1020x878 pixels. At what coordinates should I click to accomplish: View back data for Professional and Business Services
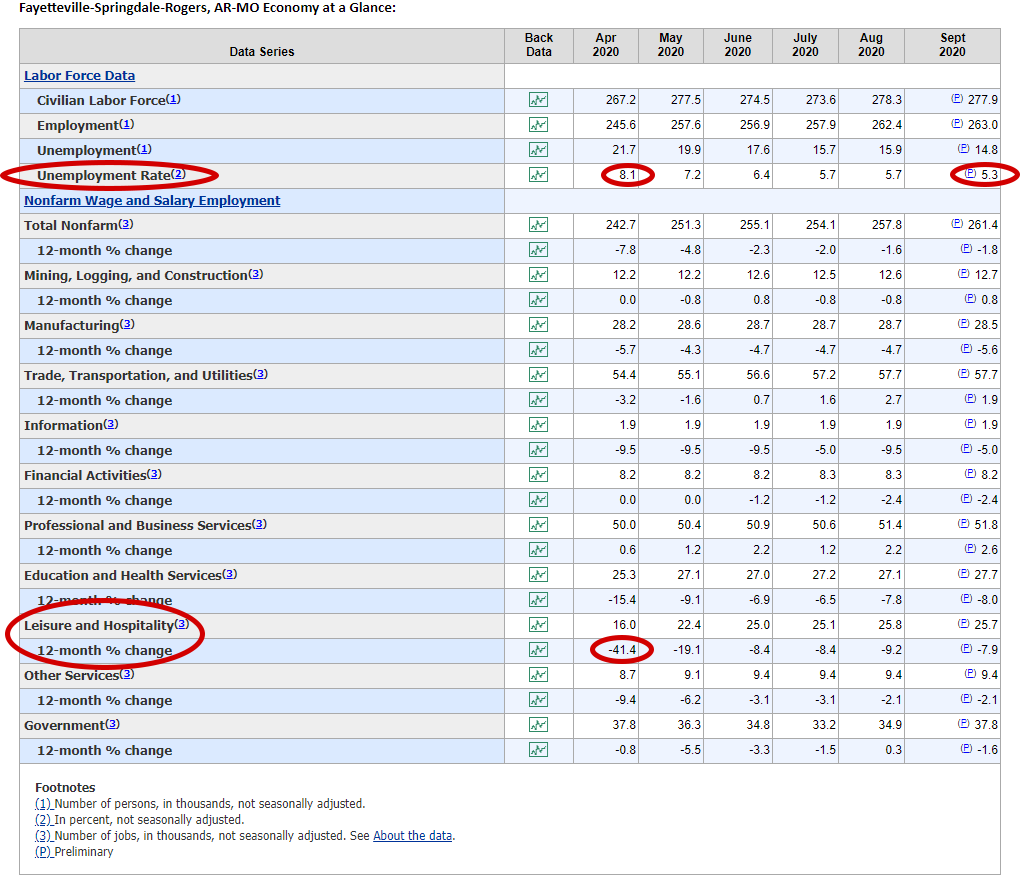pos(538,525)
